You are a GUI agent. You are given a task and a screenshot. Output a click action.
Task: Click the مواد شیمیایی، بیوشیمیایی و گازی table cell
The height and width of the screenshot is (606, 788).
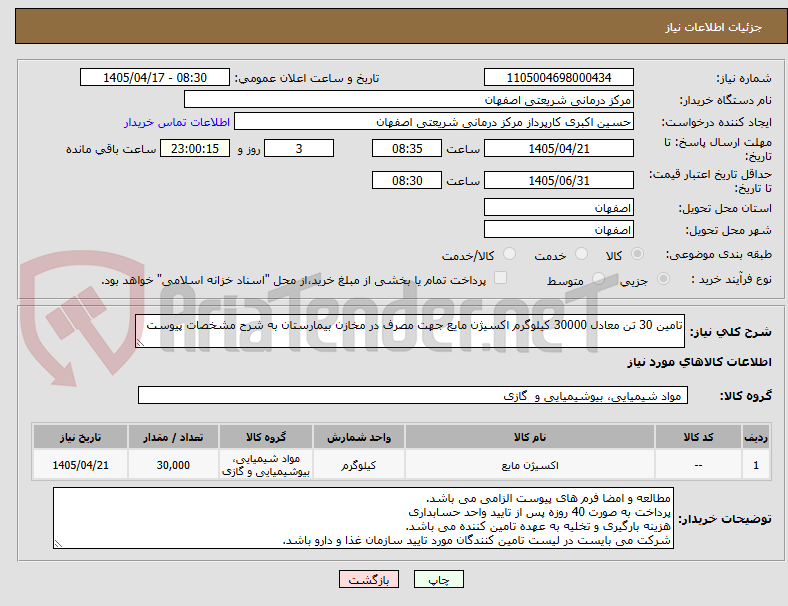pos(266,465)
